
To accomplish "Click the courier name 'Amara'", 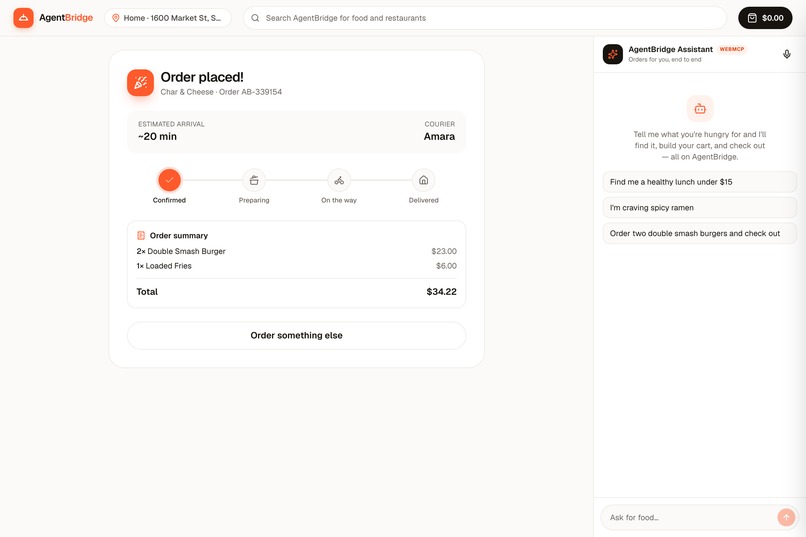I will (439, 136).
